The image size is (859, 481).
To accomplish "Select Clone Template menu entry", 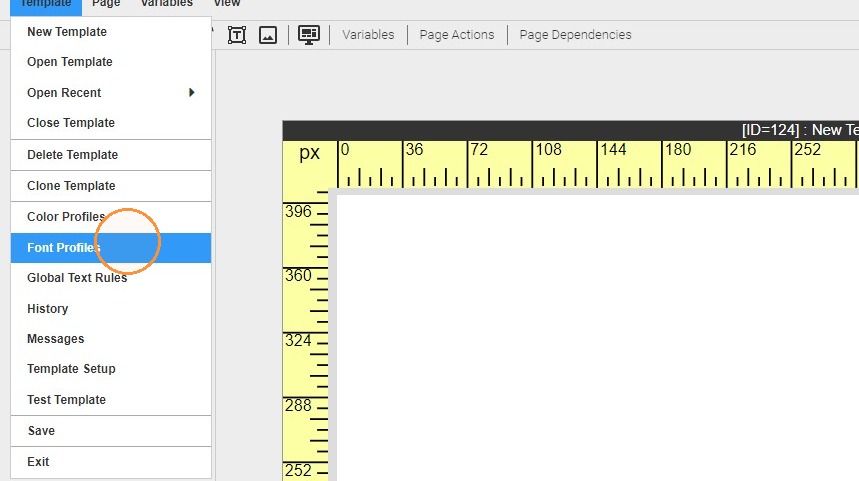I will pos(111,186).
